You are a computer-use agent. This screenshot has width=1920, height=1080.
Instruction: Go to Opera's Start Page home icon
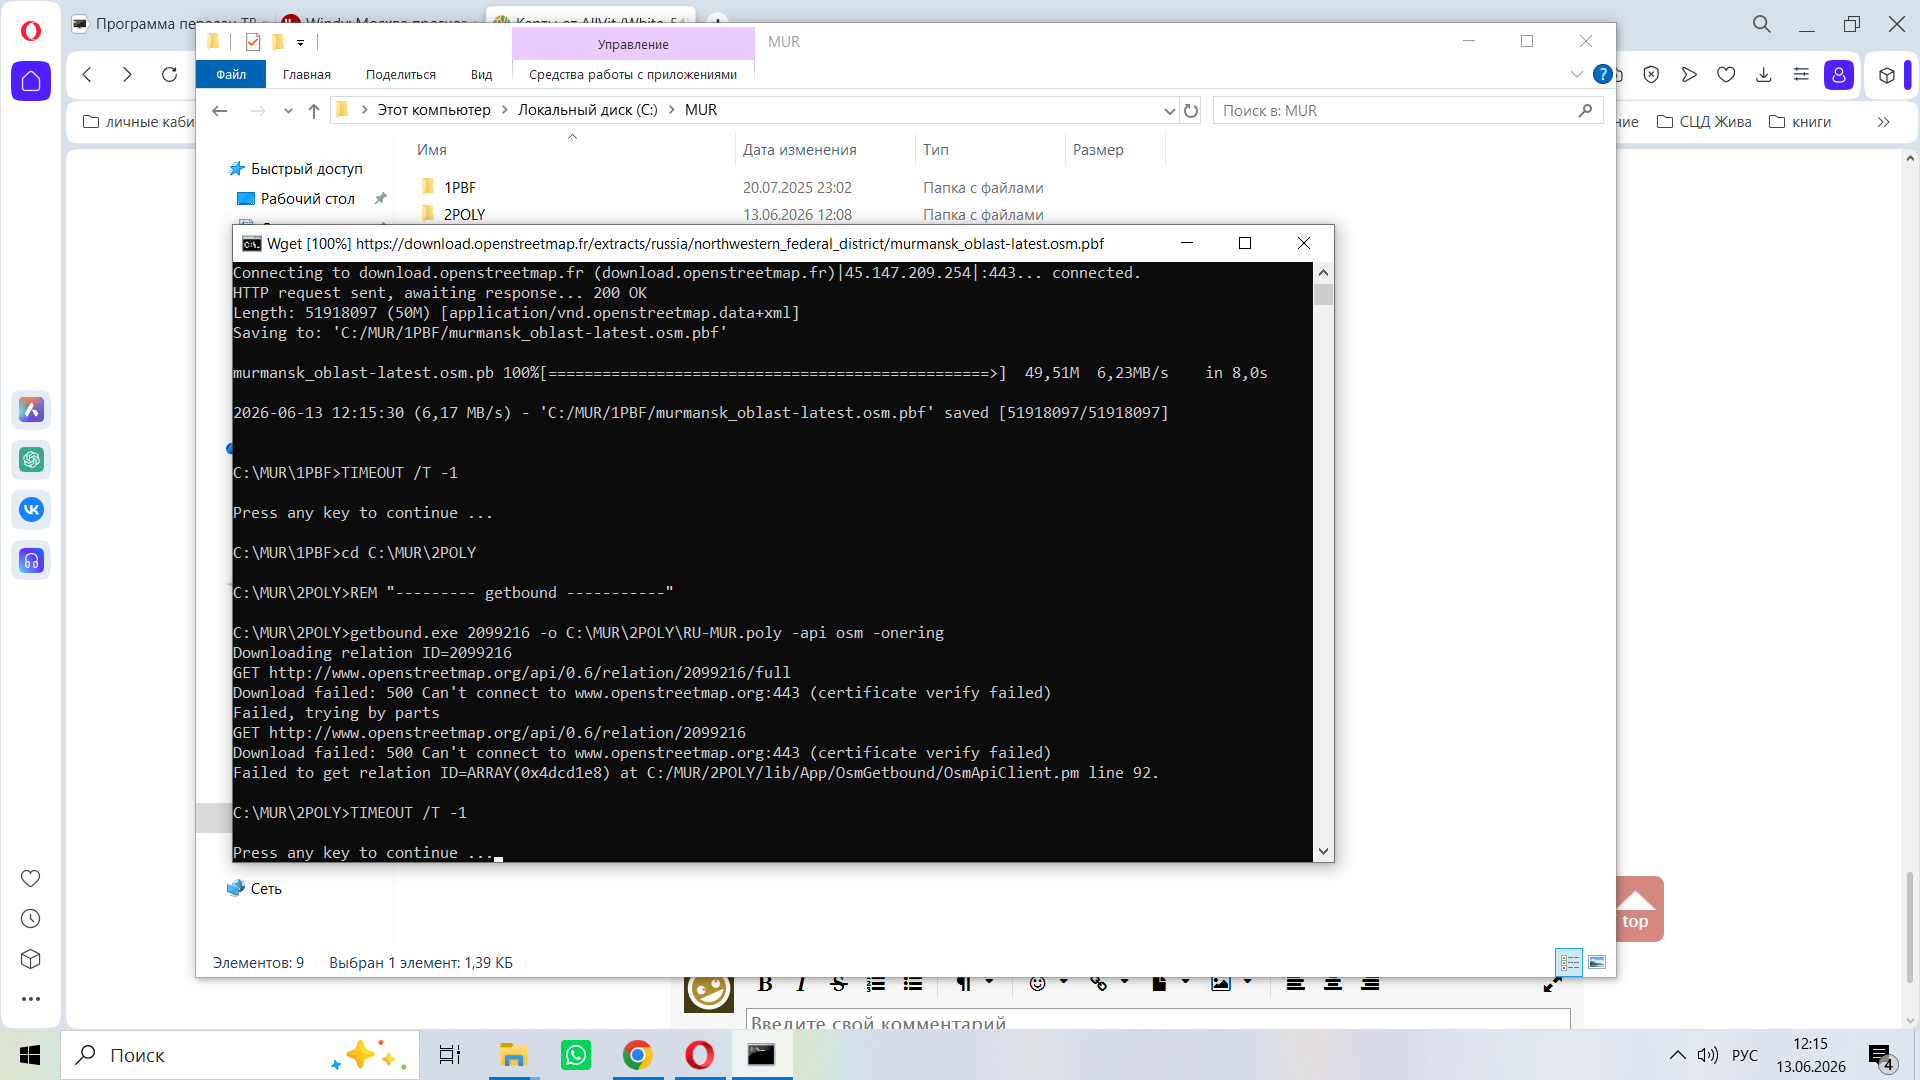[31, 81]
